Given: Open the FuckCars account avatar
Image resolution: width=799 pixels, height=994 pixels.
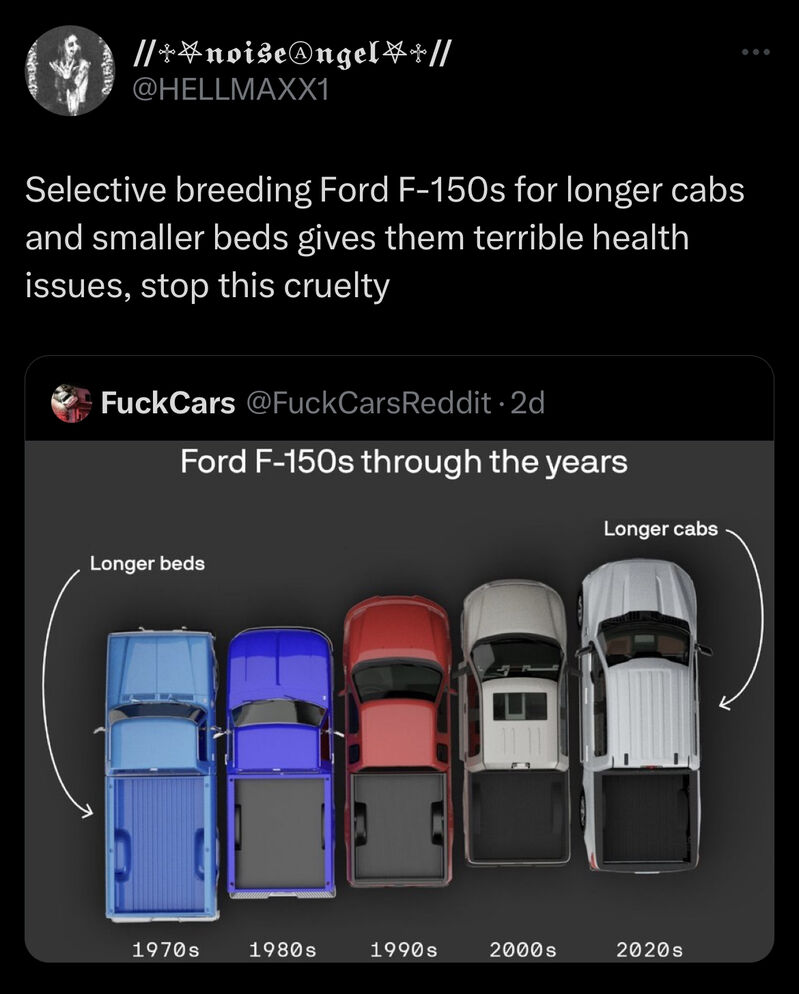Looking at the screenshot, I should [x=71, y=403].
